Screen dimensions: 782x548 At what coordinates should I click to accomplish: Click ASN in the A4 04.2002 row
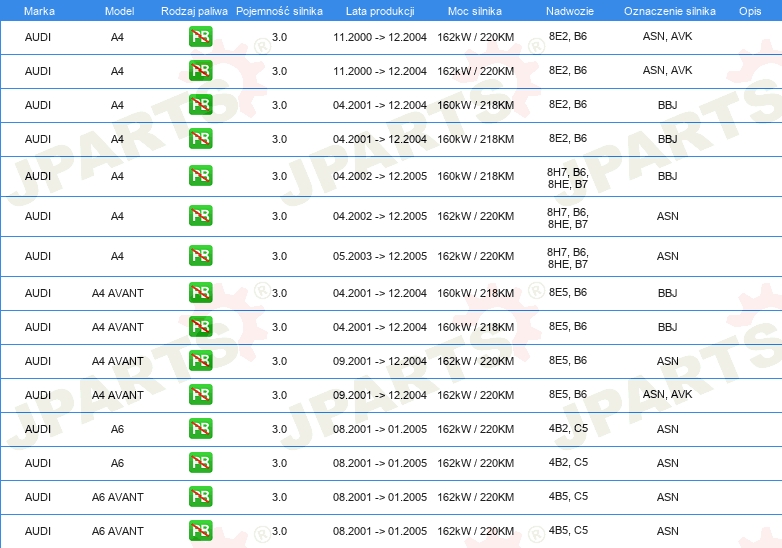[667, 216]
